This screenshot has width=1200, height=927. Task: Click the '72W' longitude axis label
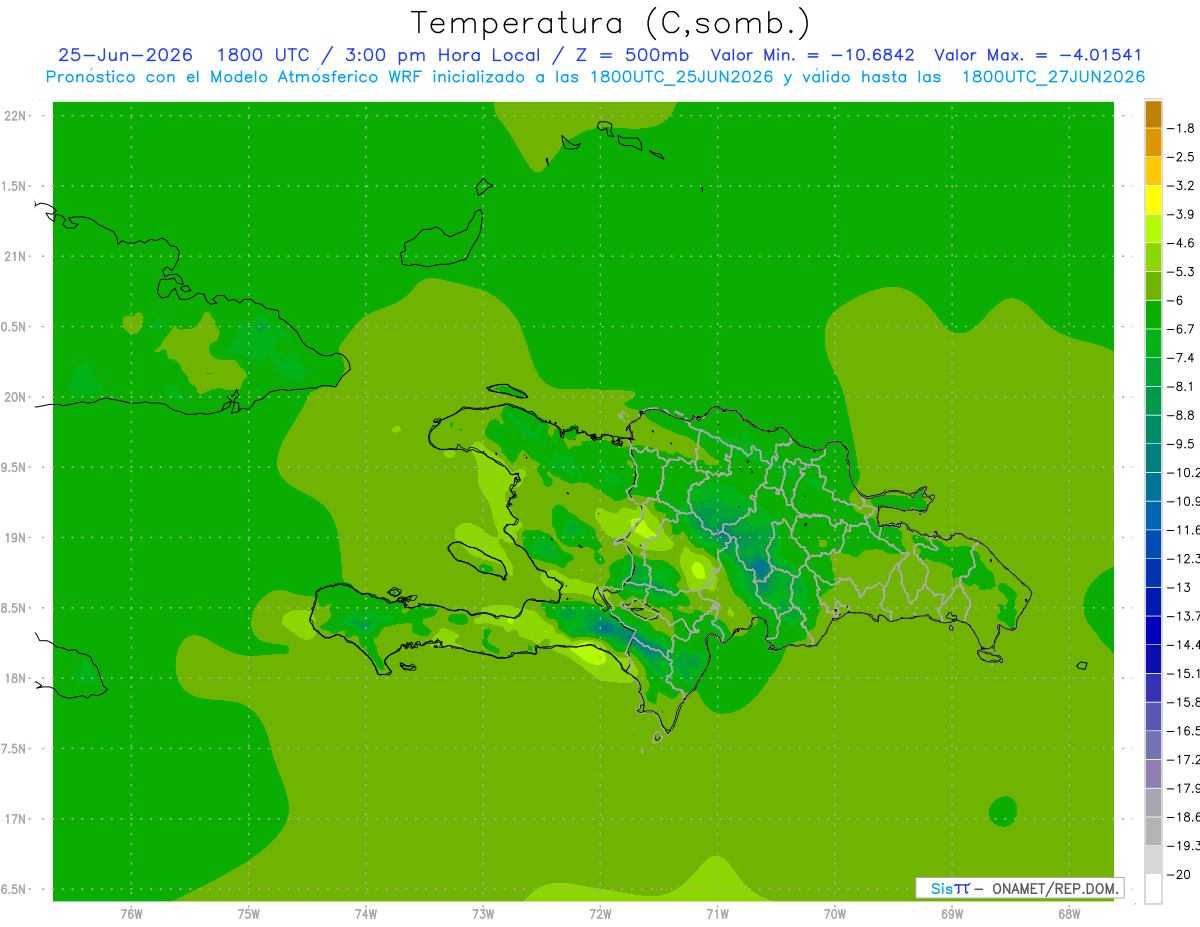(600, 914)
